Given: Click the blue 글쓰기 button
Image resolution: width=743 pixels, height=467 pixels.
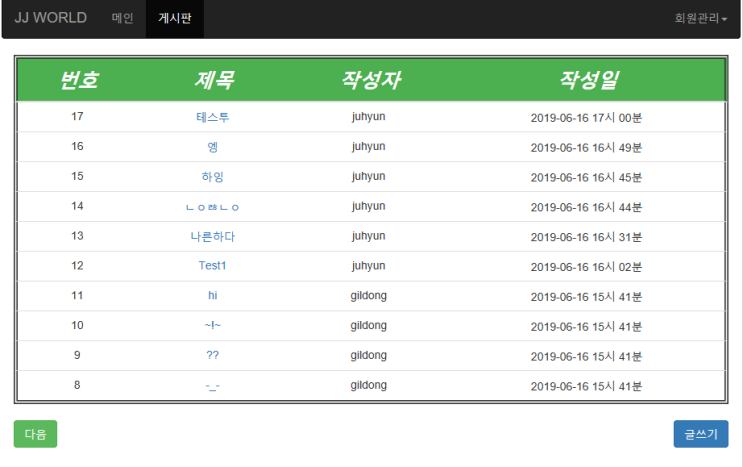Looking at the screenshot, I should pos(701,434).
